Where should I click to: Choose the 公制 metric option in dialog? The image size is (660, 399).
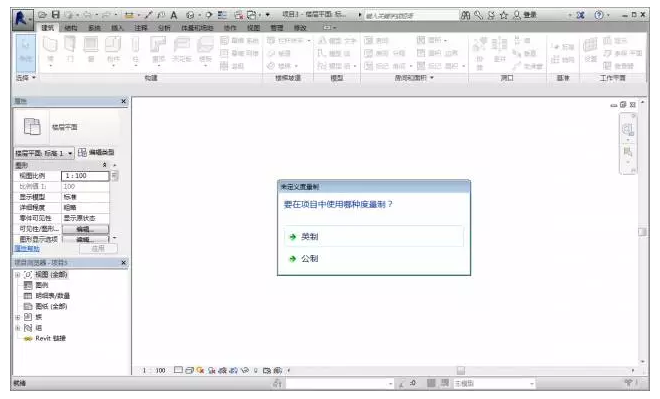[374, 258]
